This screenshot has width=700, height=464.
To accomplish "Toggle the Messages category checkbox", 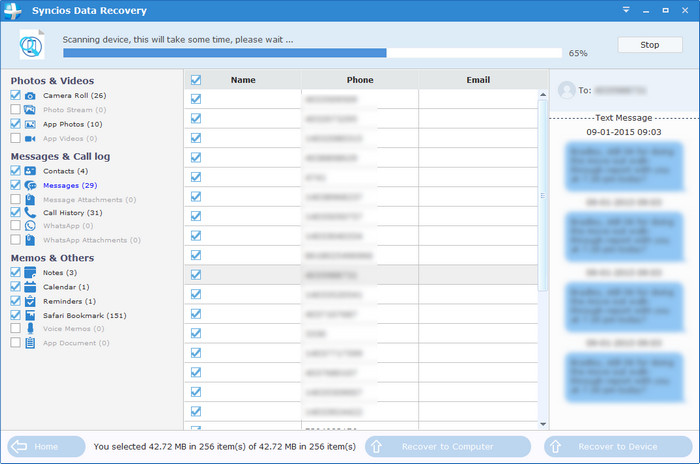I will coord(15,185).
